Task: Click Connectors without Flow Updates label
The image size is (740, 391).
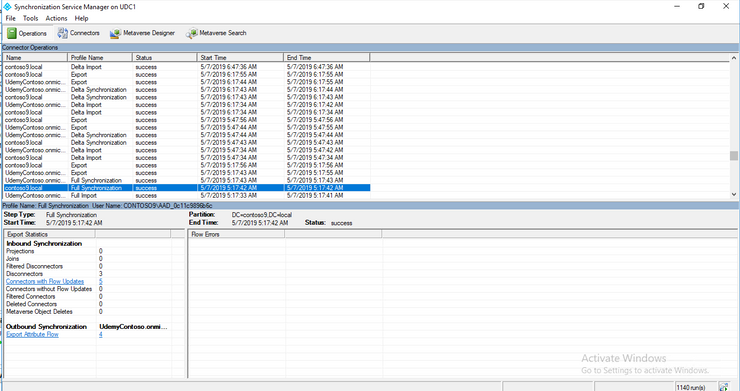Action: point(49,289)
